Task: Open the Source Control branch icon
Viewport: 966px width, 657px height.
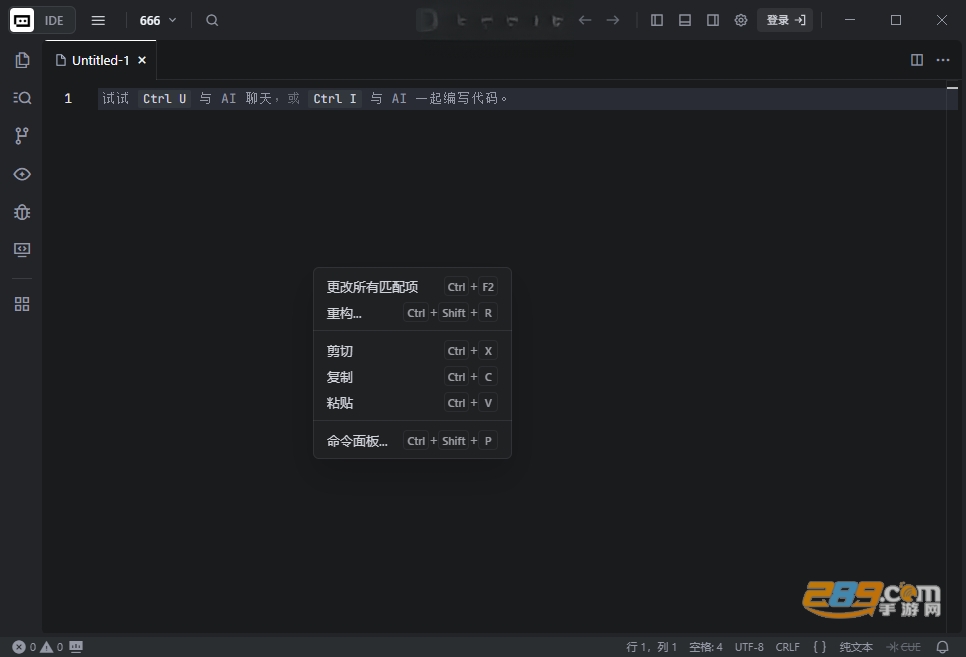Action: click(x=22, y=136)
